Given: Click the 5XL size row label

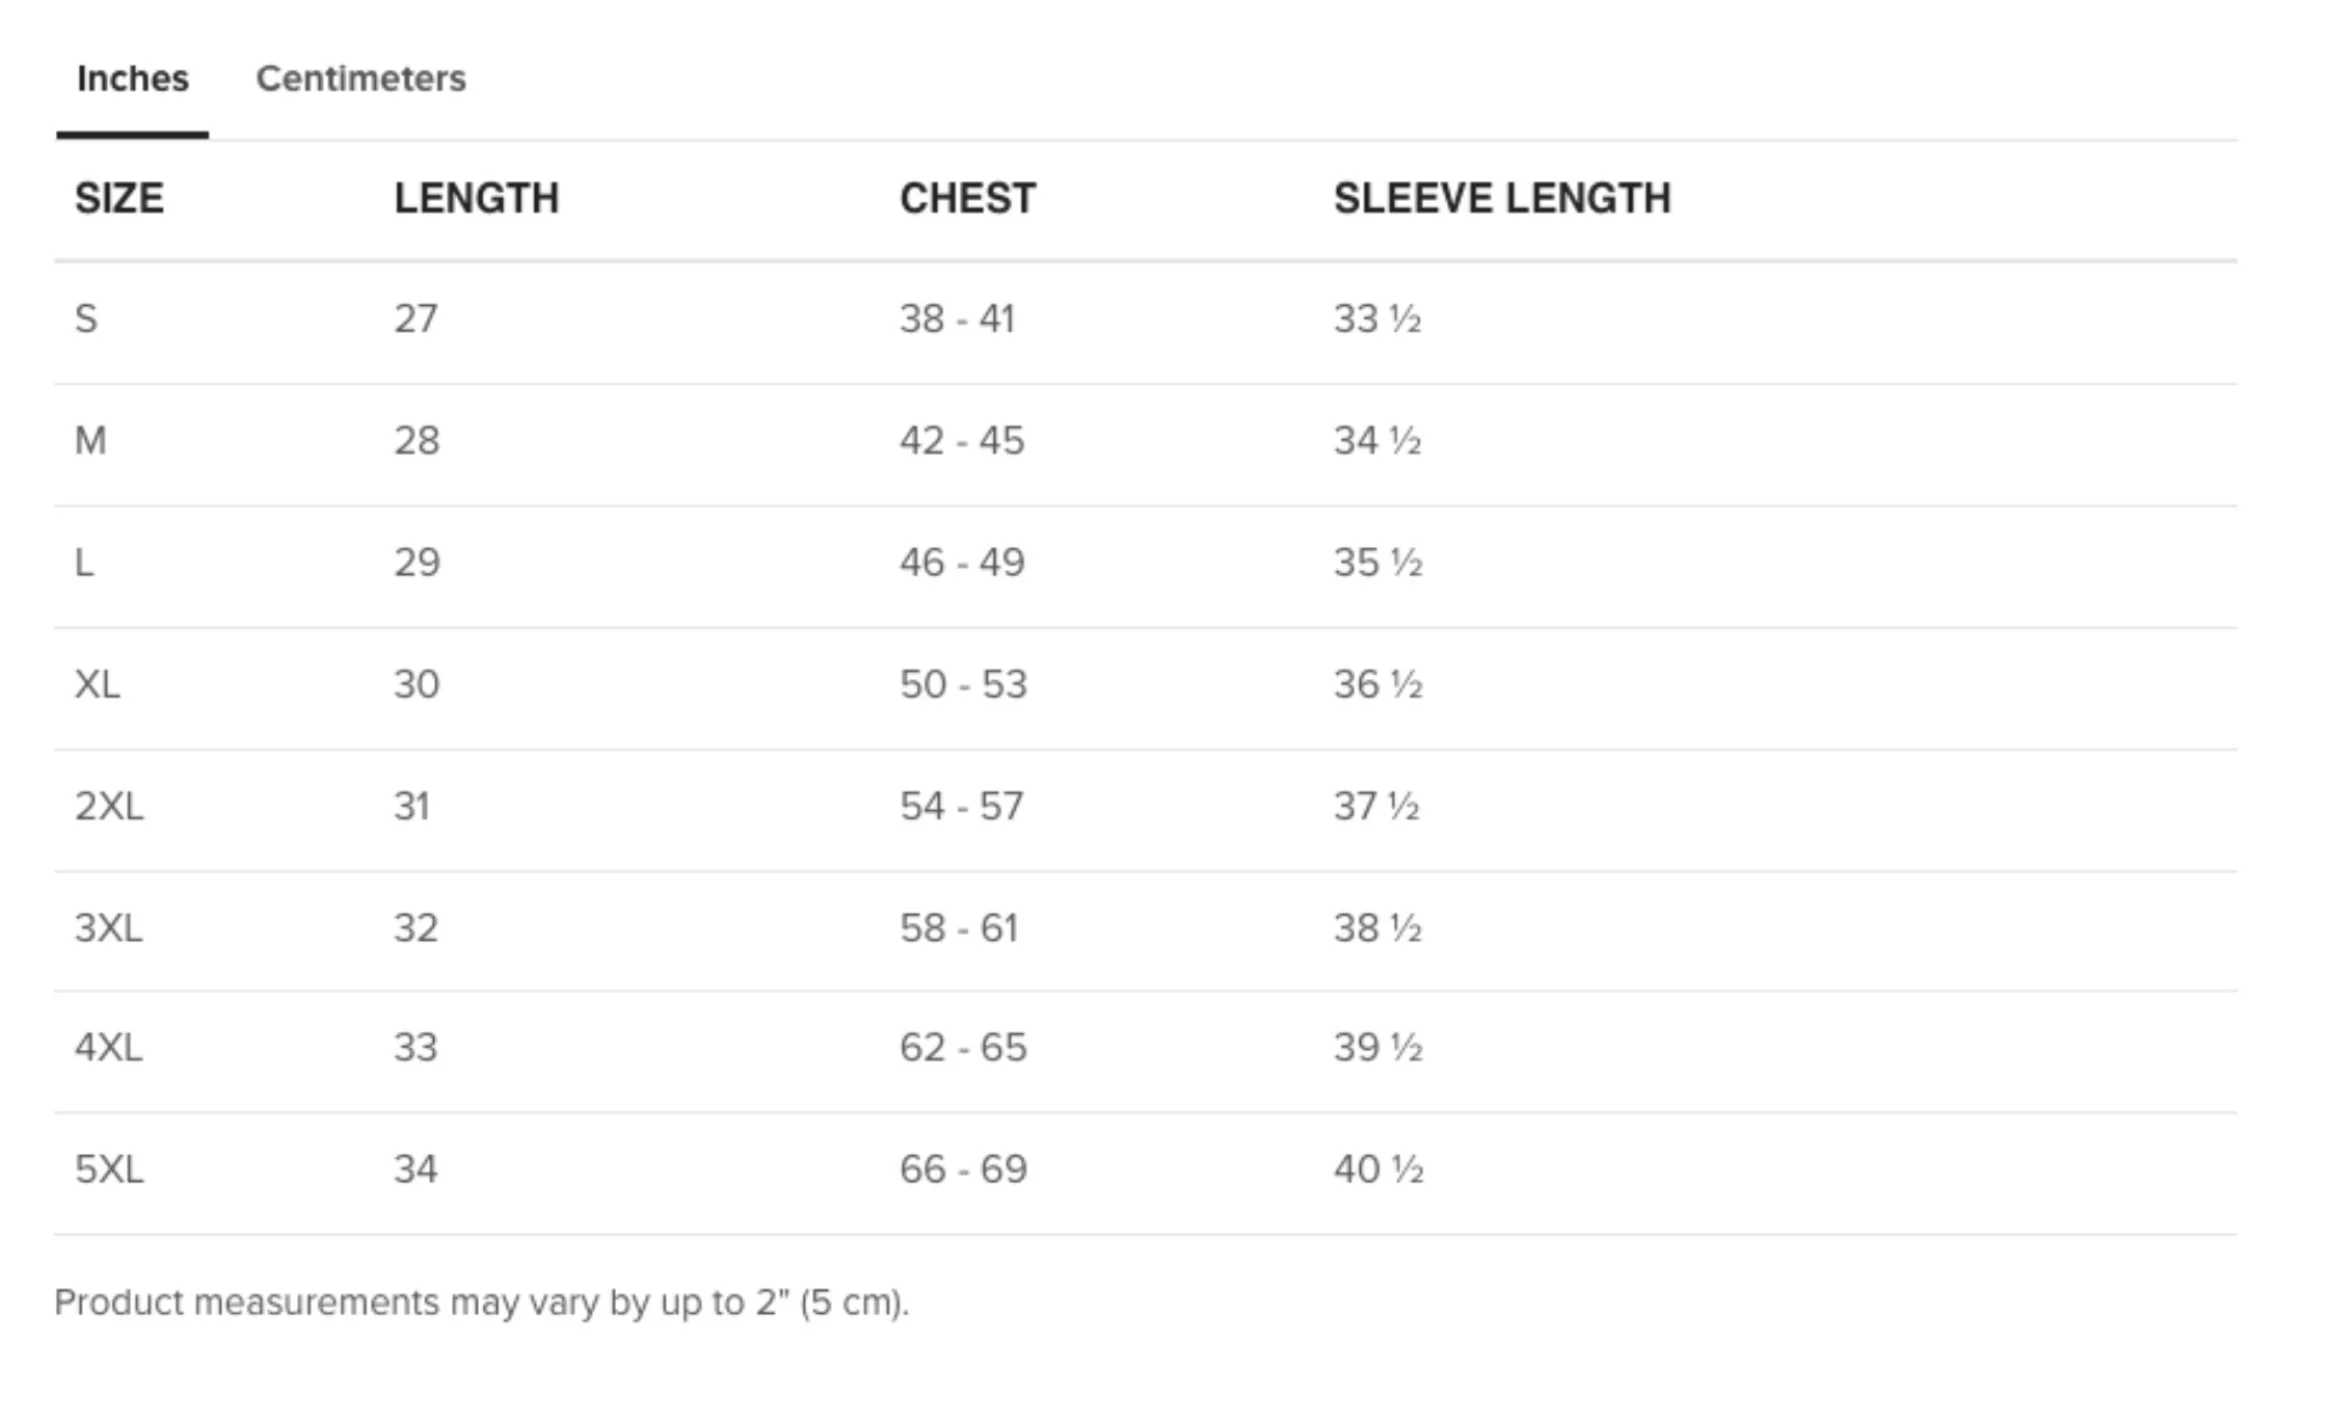Looking at the screenshot, I should [x=109, y=1169].
